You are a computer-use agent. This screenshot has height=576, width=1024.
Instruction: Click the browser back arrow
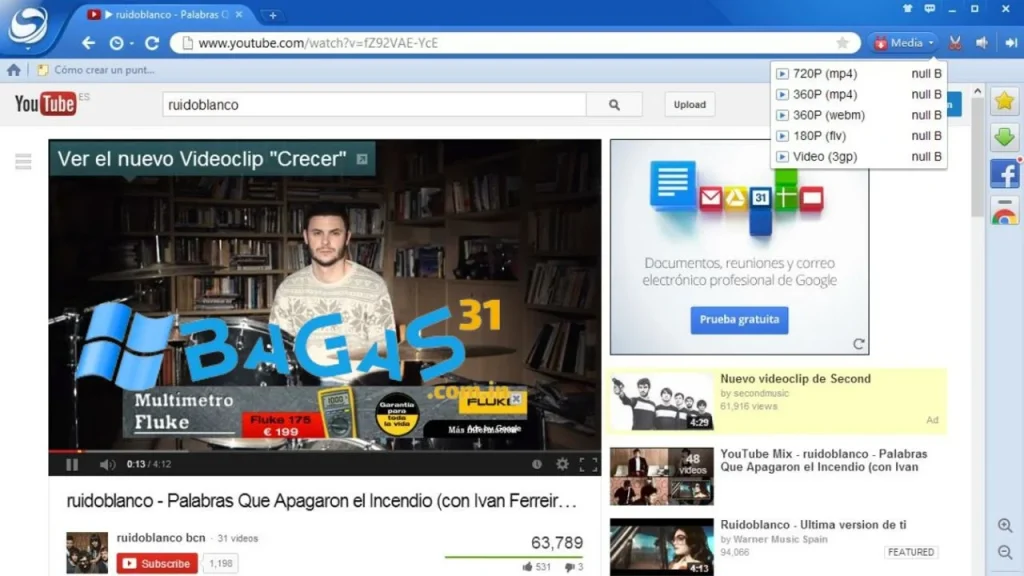[88, 43]
